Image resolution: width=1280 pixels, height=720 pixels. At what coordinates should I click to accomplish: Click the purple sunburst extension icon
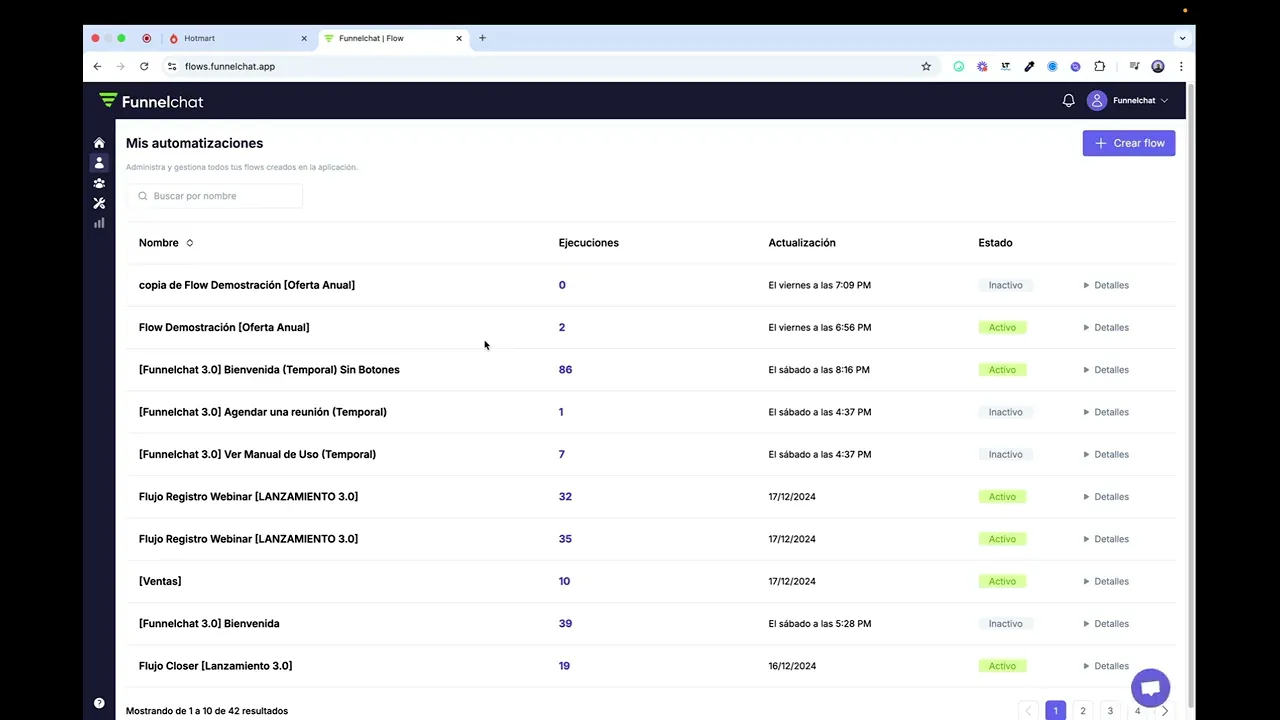pyautogui.click(x=982, y=66)
